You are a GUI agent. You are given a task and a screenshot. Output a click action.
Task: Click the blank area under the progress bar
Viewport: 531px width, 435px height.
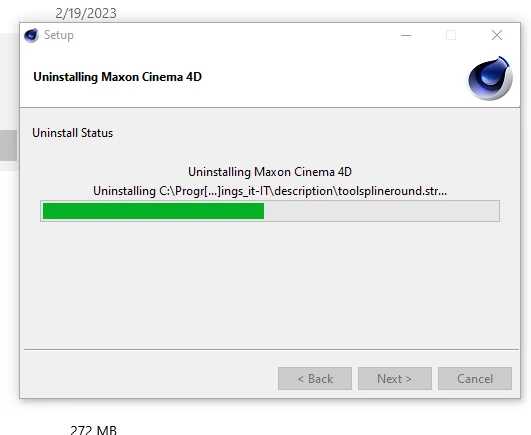[x=270, y=284]
